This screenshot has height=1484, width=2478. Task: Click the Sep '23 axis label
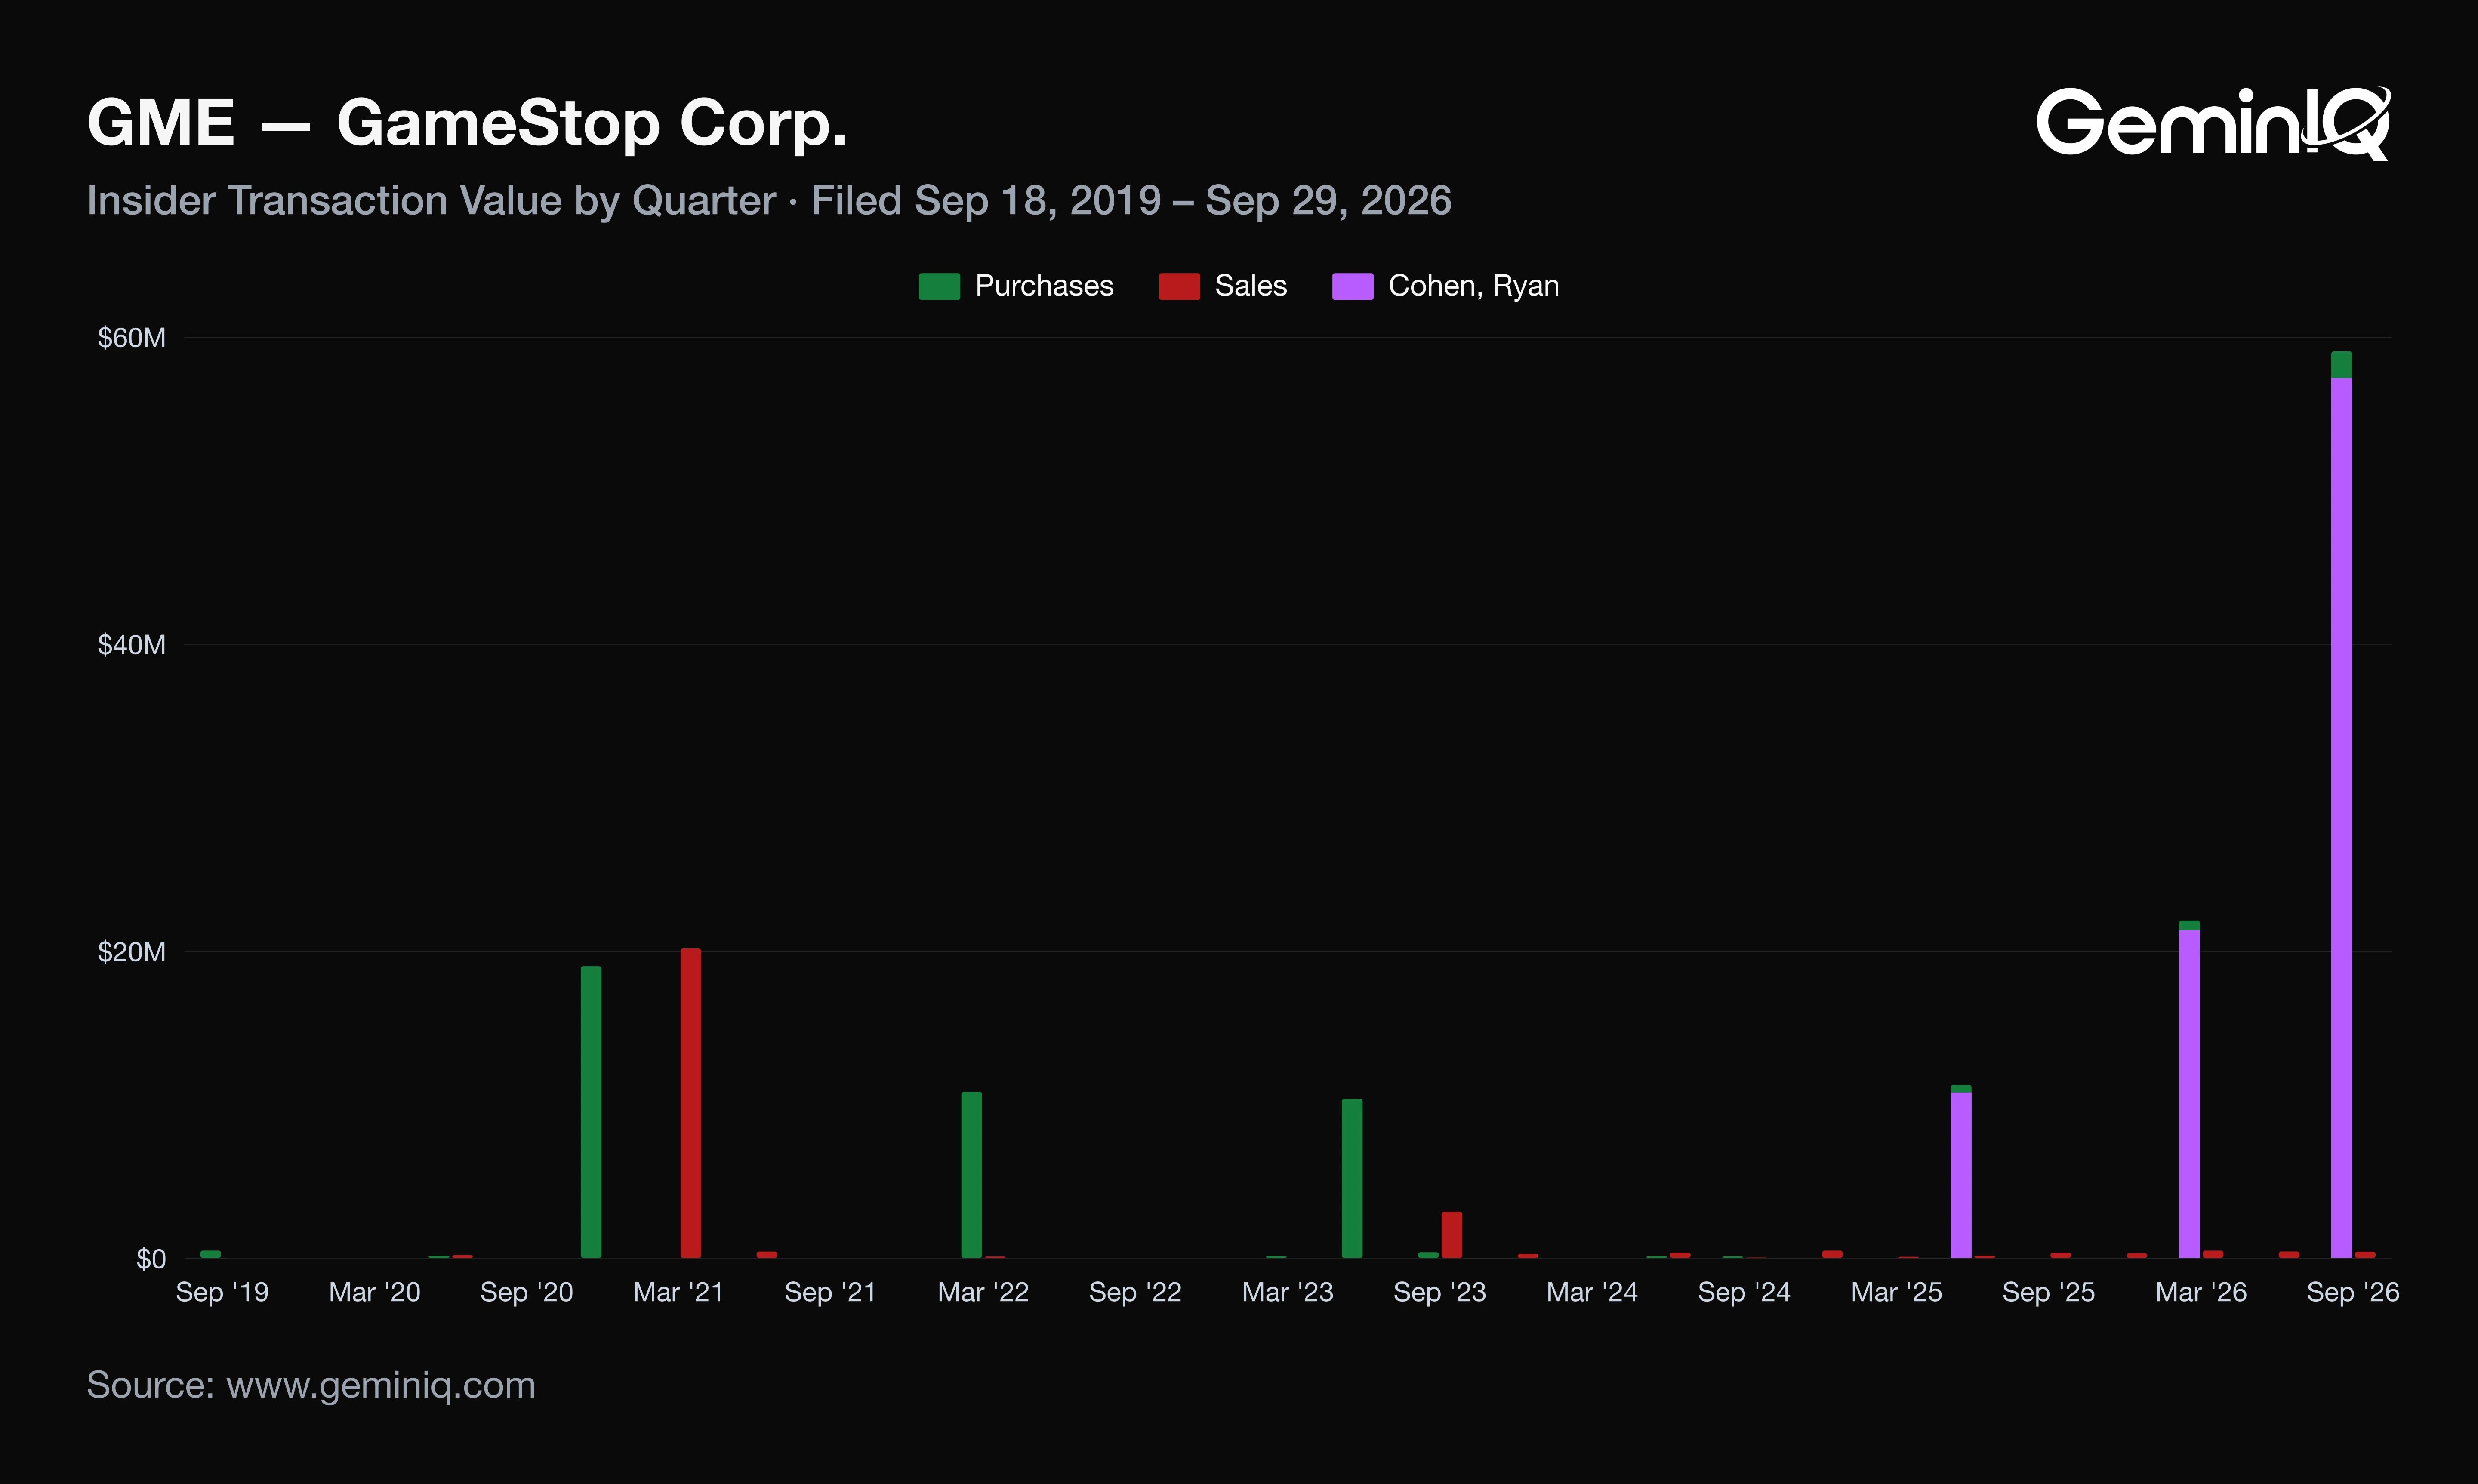1440,1292
